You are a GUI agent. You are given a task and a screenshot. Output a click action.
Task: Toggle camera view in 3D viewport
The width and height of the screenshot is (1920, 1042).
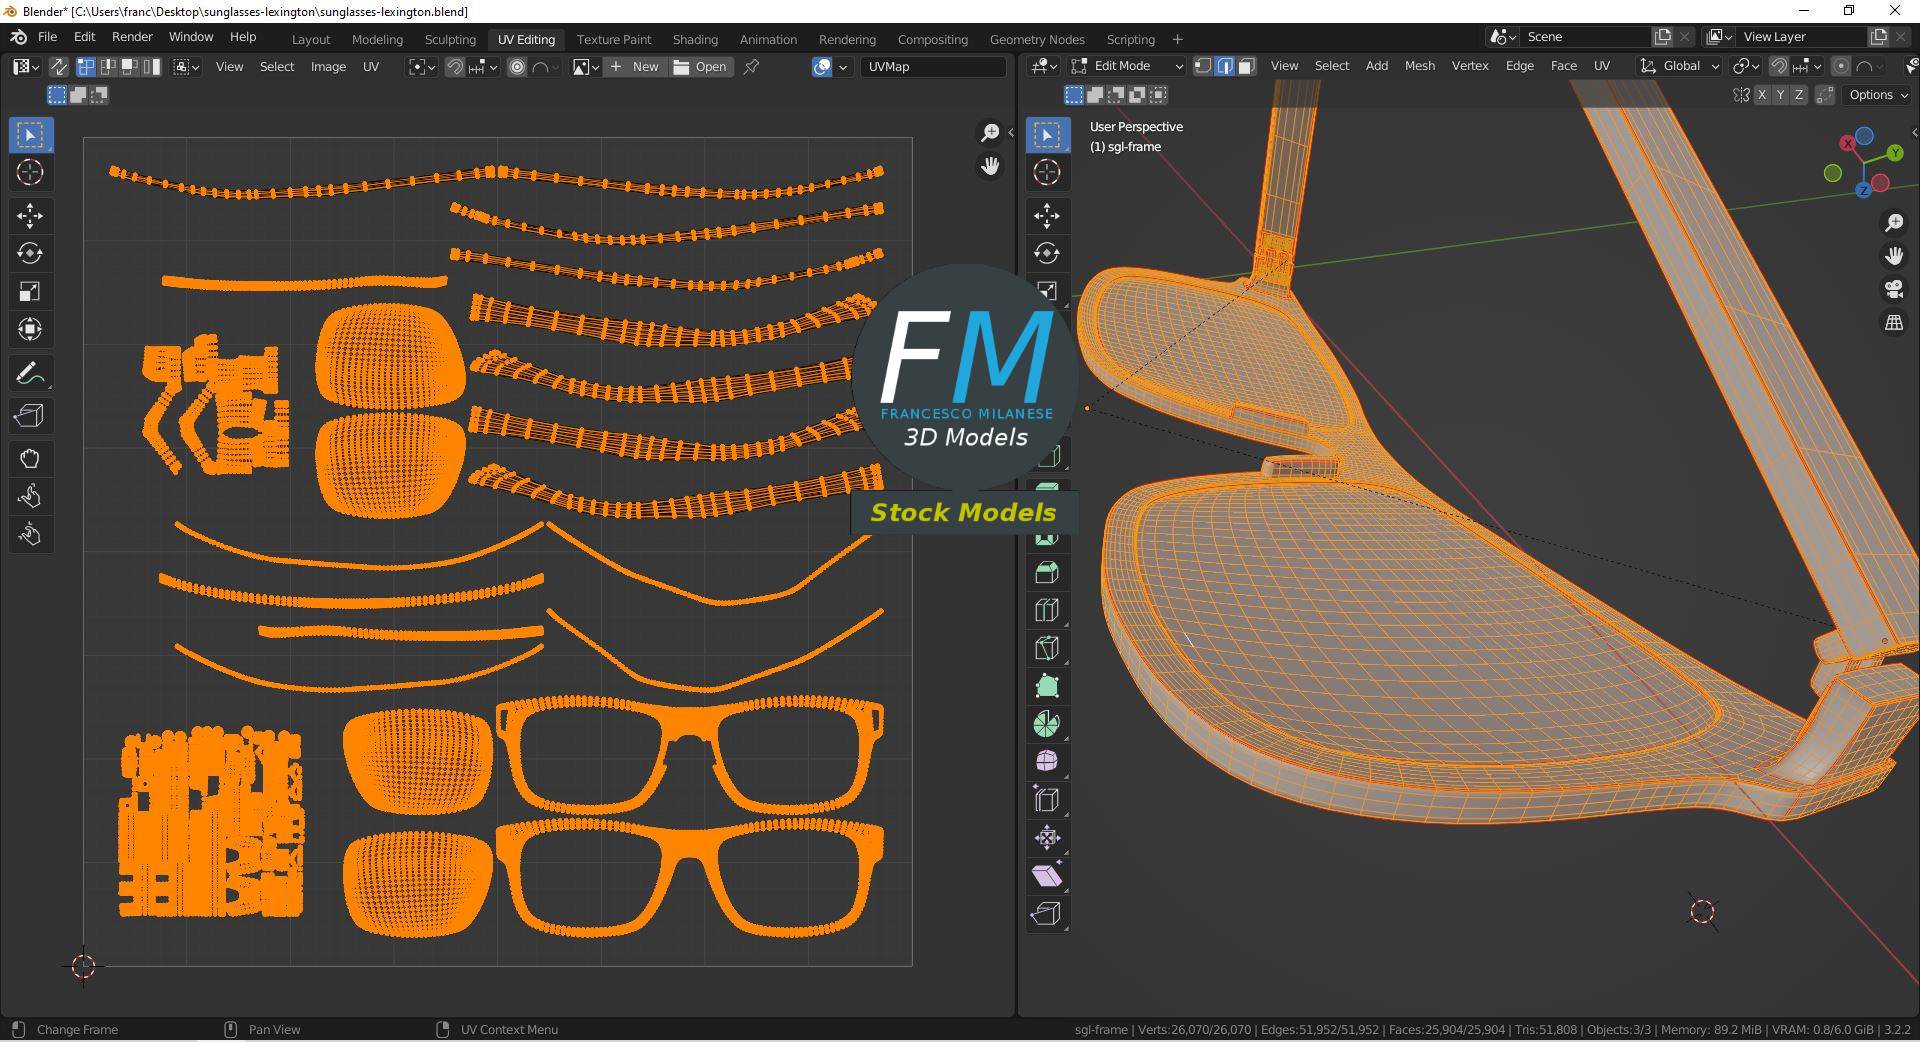coord(1894,290)
